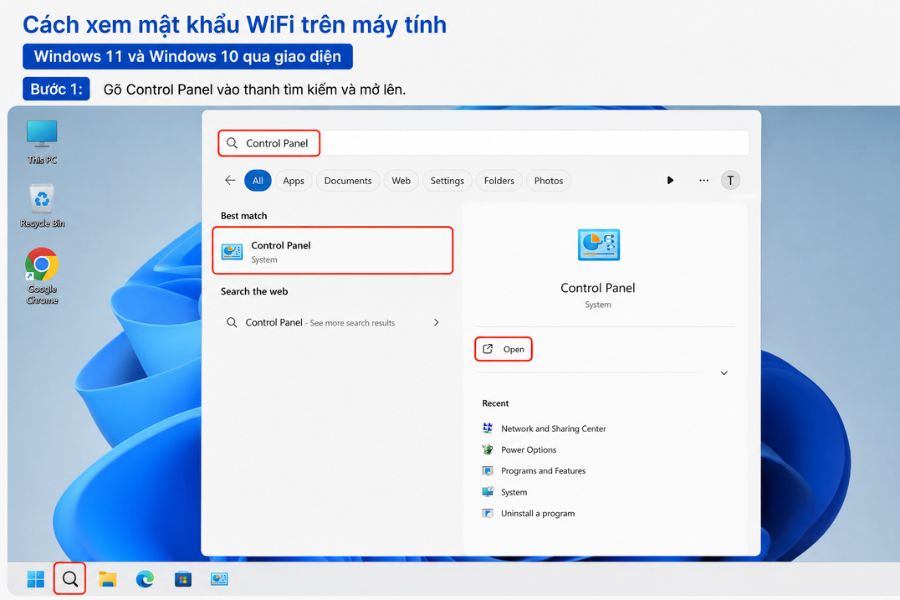900x600 pixels.
Task: Open recent Programs and Features
Action: (x=534, y=471)
